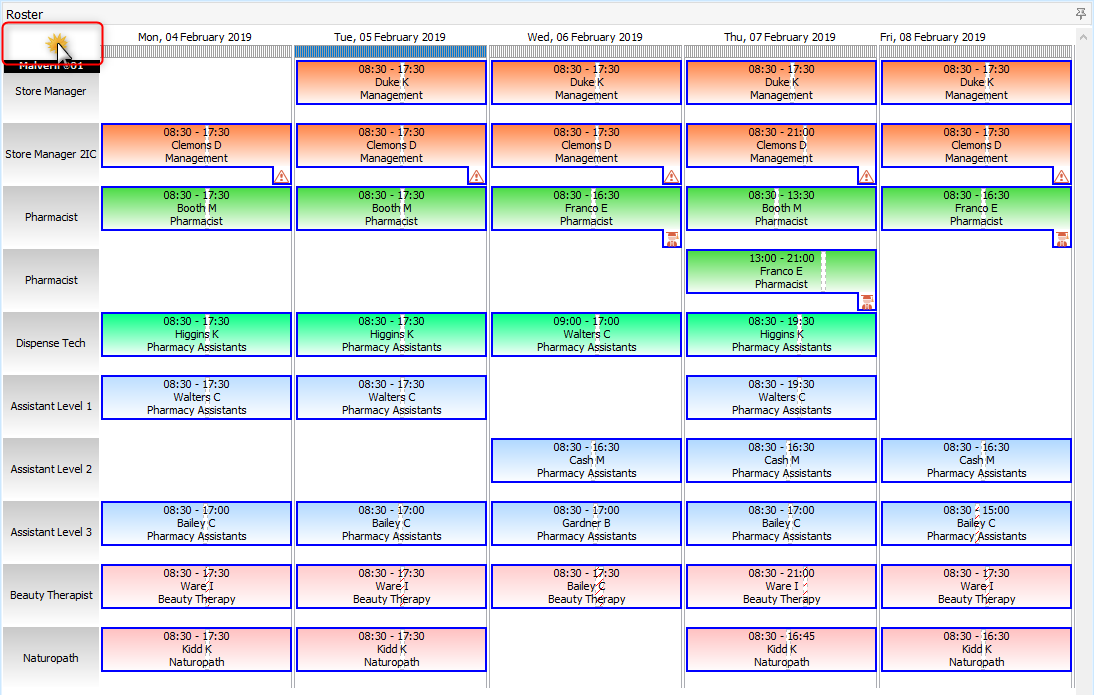Select the Assistant Level 2 row label
The width and height of the screenshot is (1094, 695).
pyautogui.click(x=51, y=469)
